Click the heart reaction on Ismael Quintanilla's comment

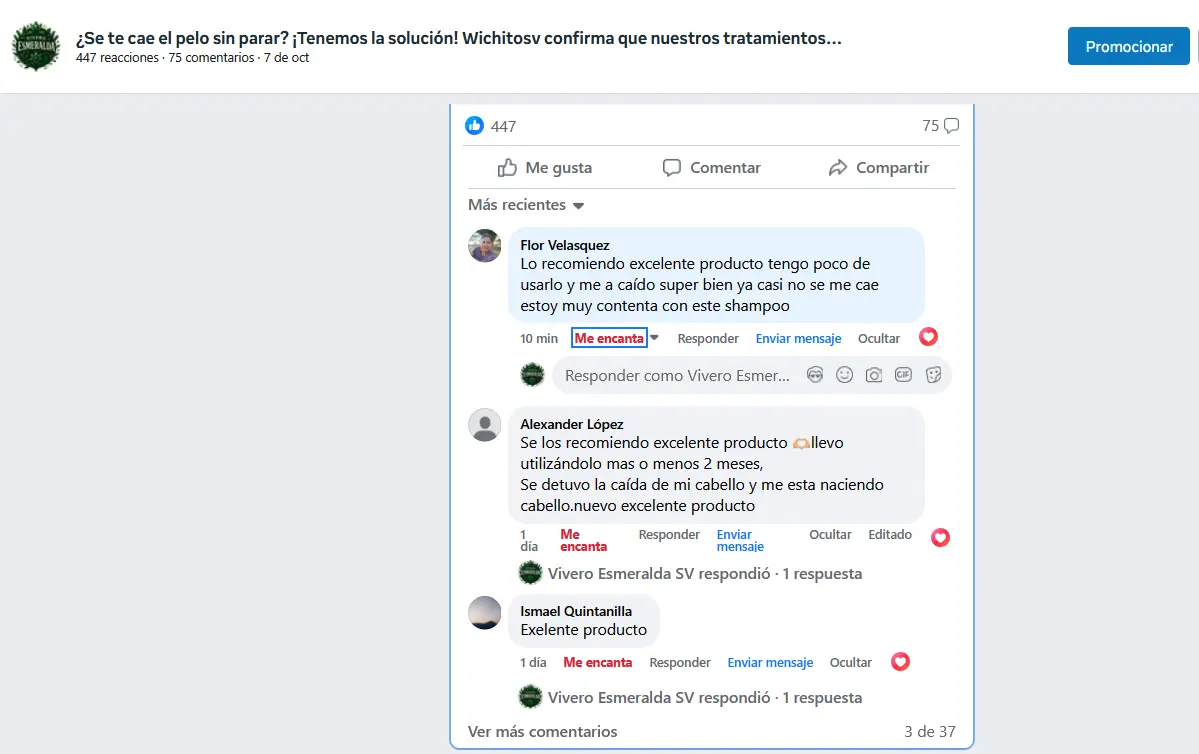pos(901,661)
